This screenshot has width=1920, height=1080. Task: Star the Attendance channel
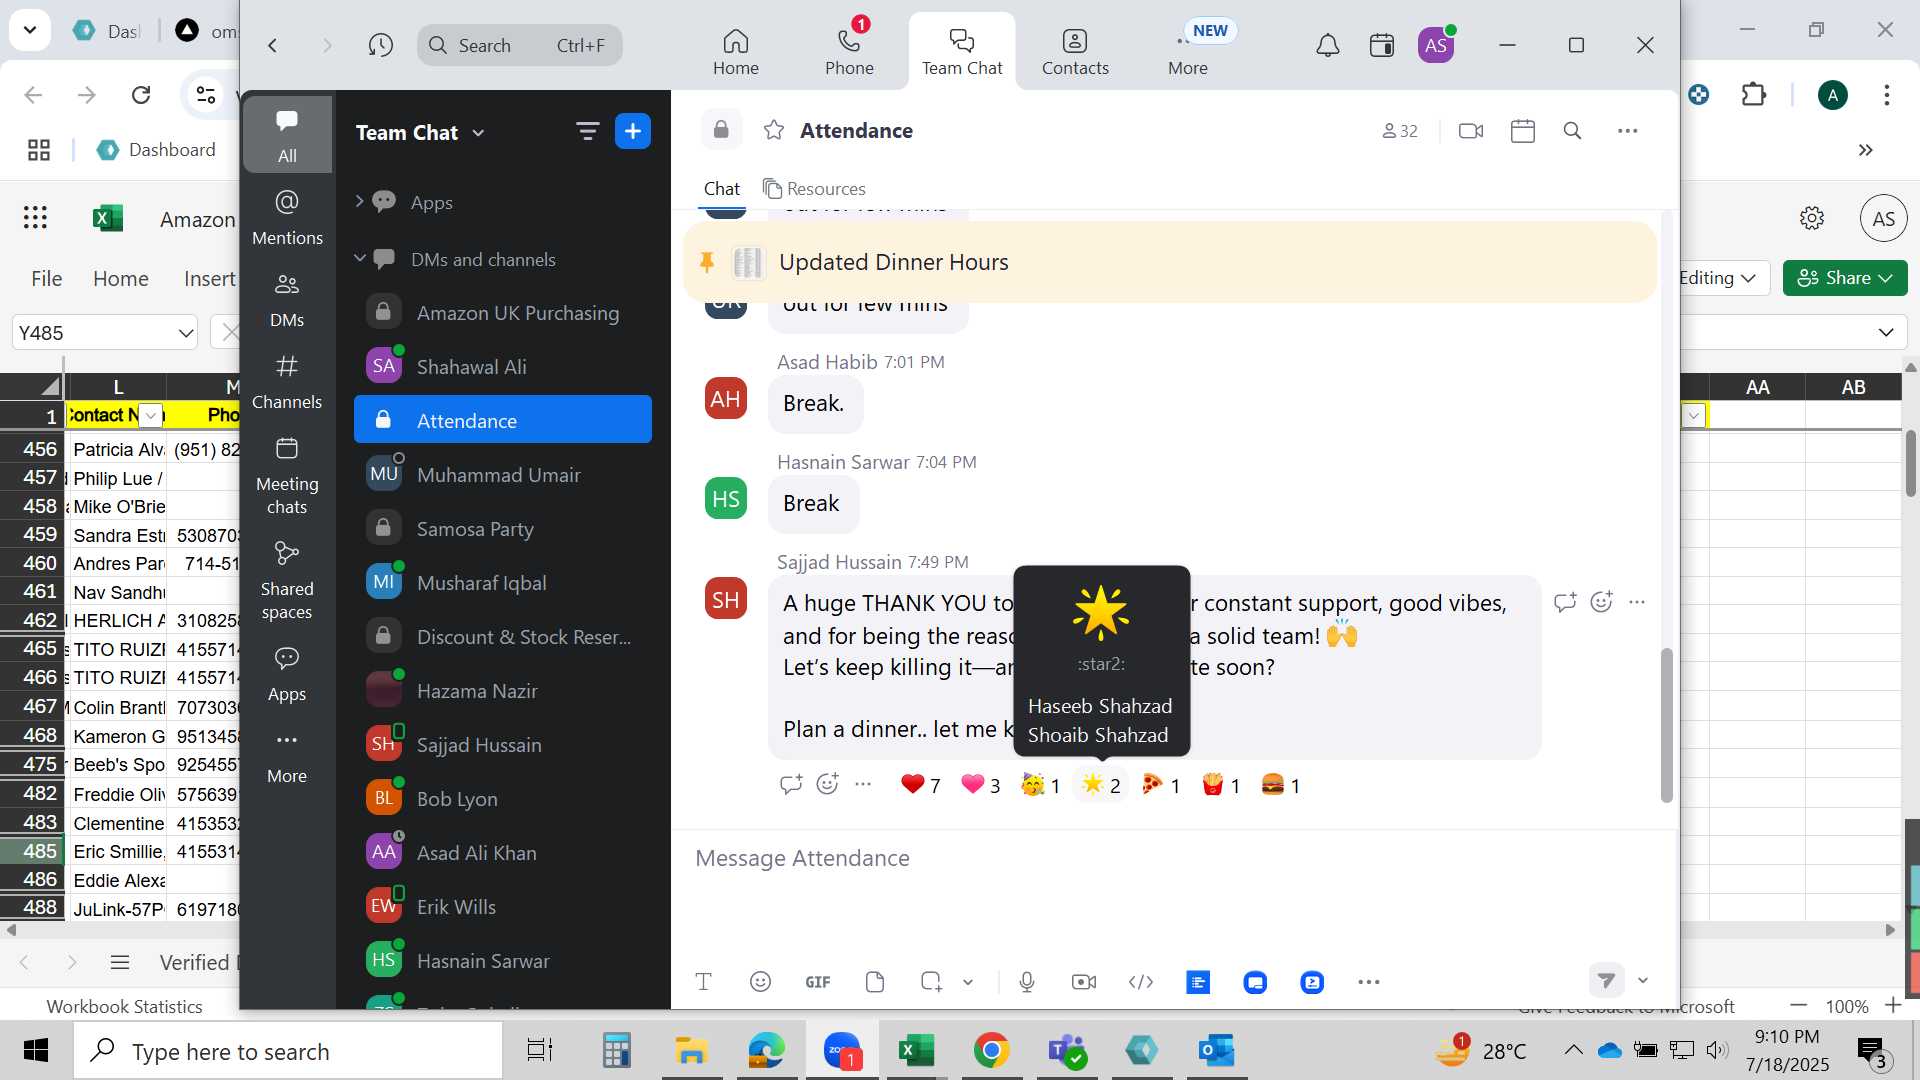(774, 130)
